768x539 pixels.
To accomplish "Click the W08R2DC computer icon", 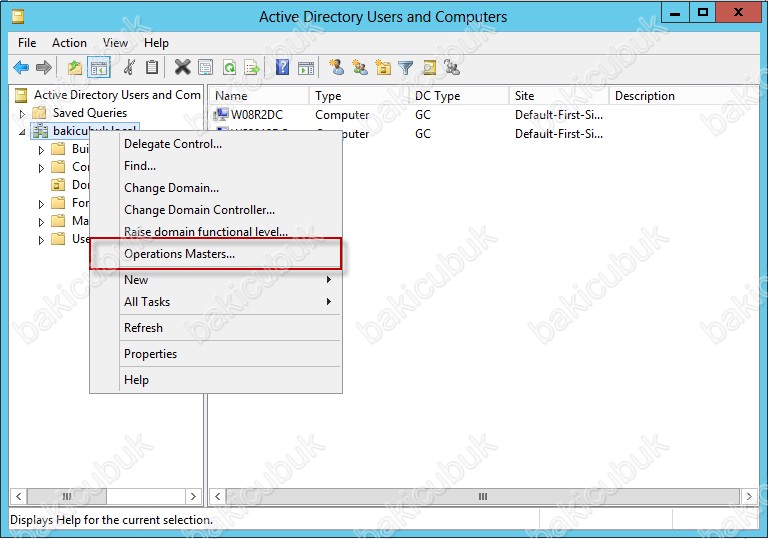I will 221,114.
